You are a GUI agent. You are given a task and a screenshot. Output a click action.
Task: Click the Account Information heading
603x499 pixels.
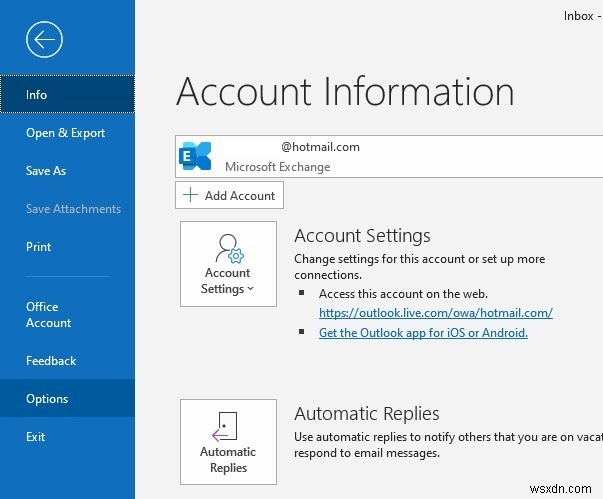(345, 91)
